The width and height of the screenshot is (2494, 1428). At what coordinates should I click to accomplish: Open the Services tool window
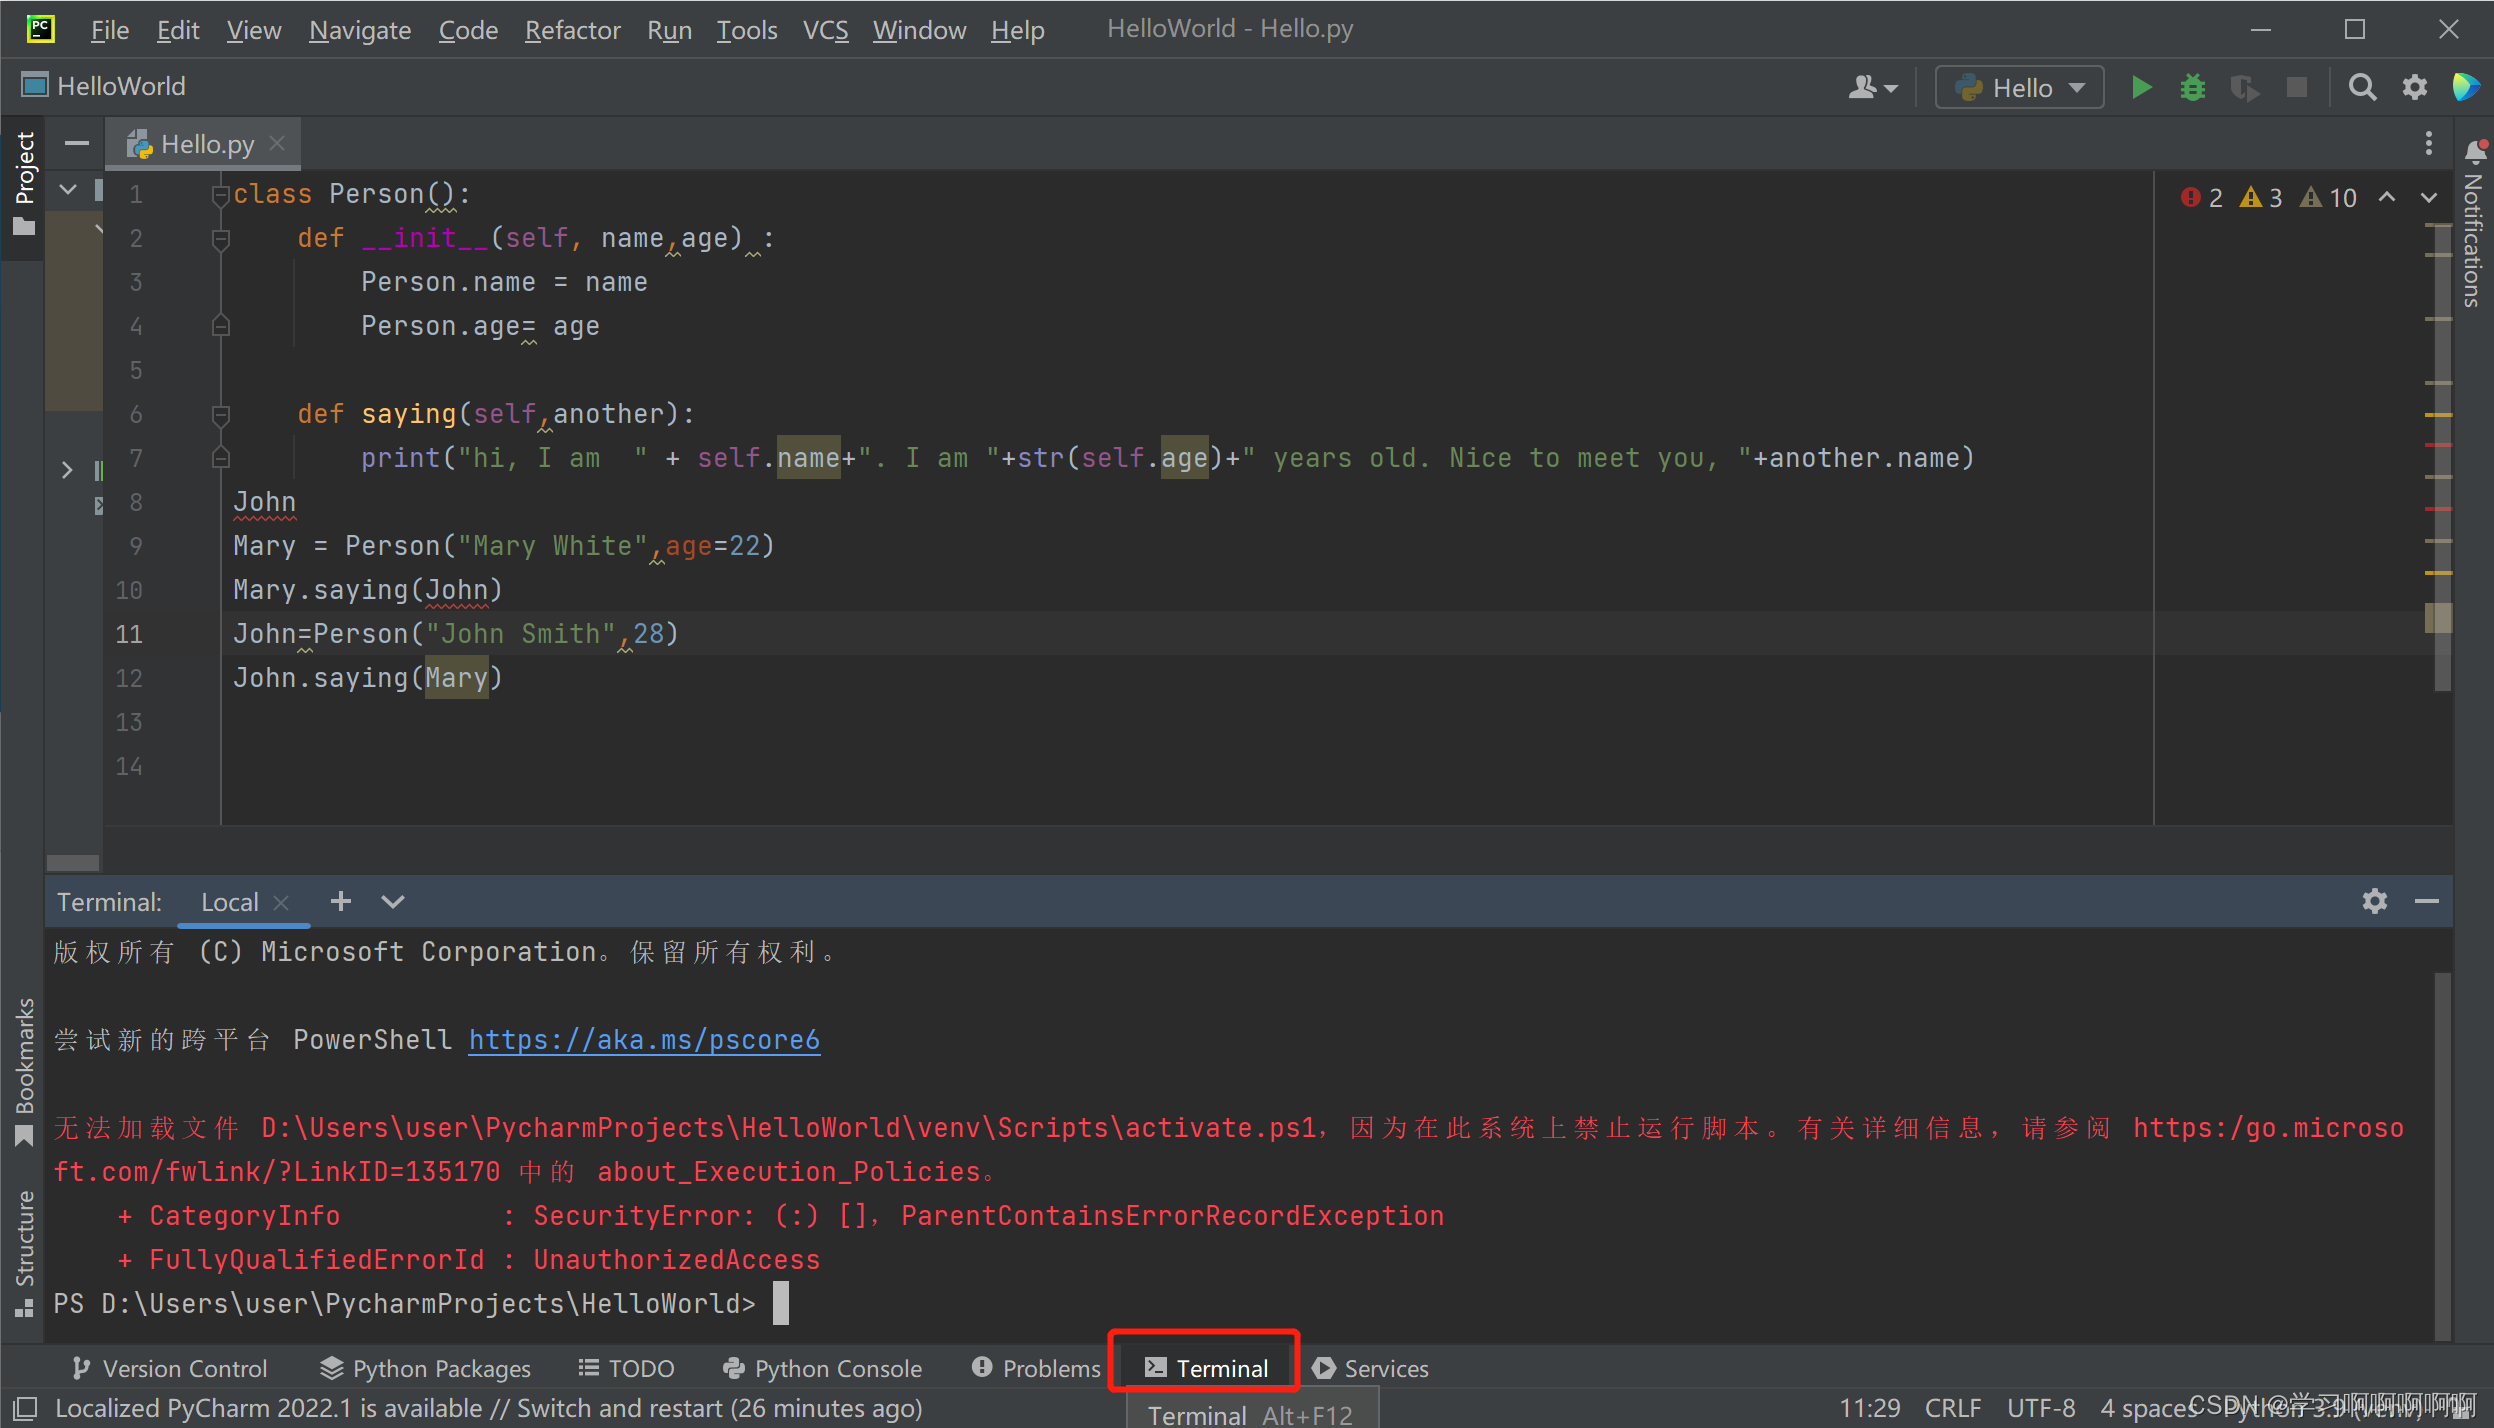[1370, 1368]
